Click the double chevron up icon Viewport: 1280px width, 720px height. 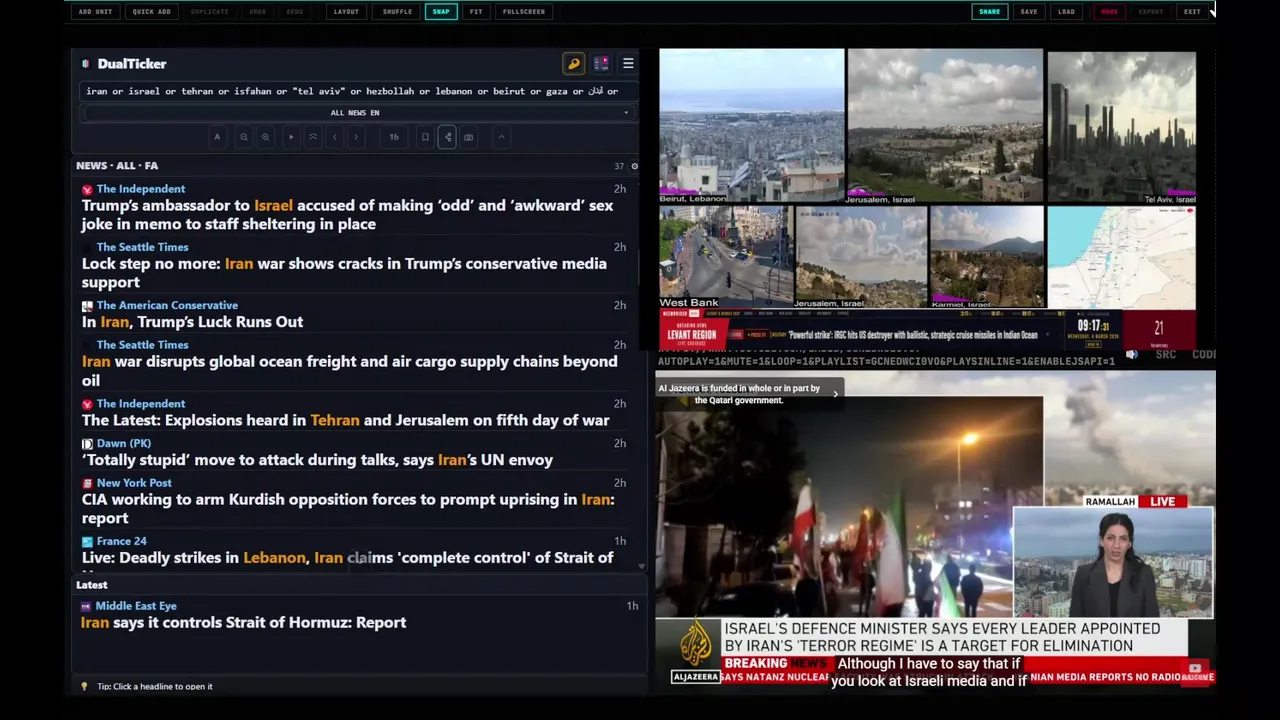coord(313,137)
